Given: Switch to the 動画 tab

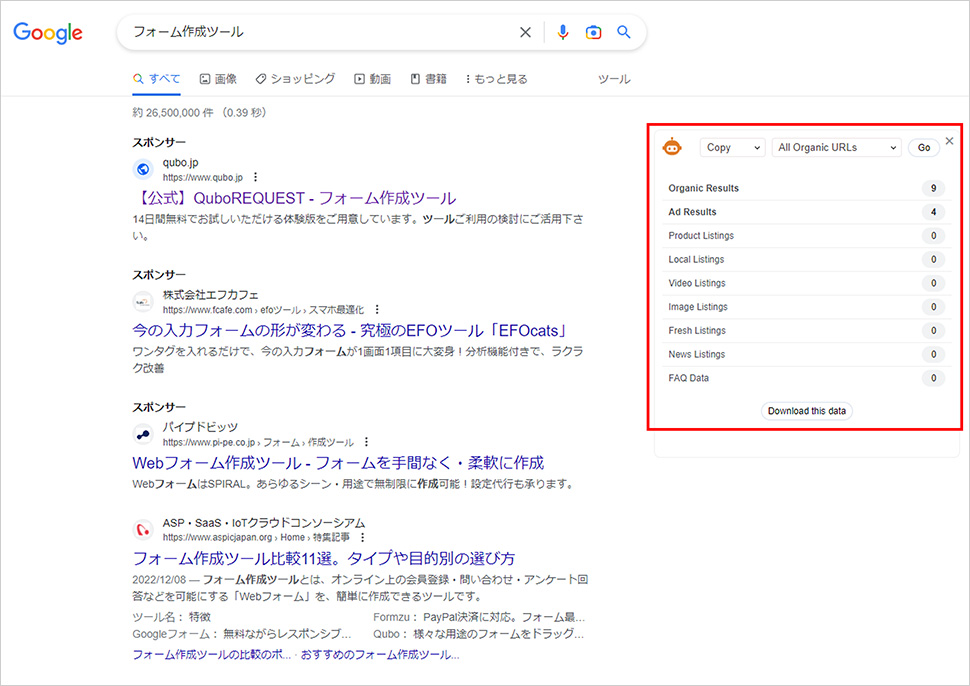Looking at the screenshot, I should coord(373,79).
